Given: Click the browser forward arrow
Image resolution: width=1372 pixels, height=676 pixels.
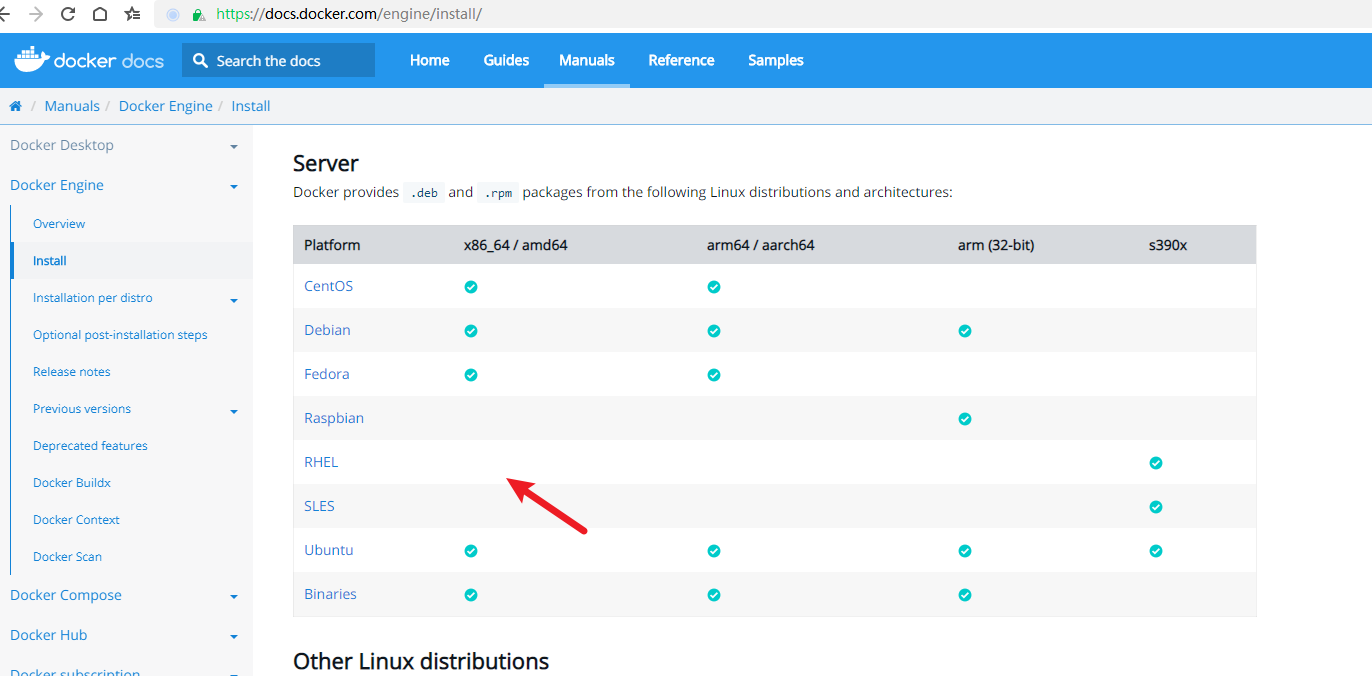Looking at the screenshot, I should click(37, 14).
